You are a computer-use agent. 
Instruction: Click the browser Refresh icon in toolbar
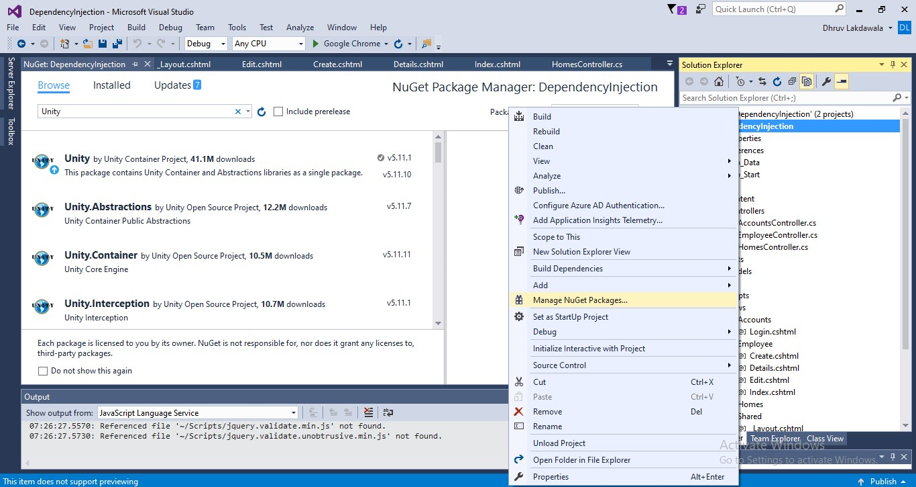pos(398,44)
